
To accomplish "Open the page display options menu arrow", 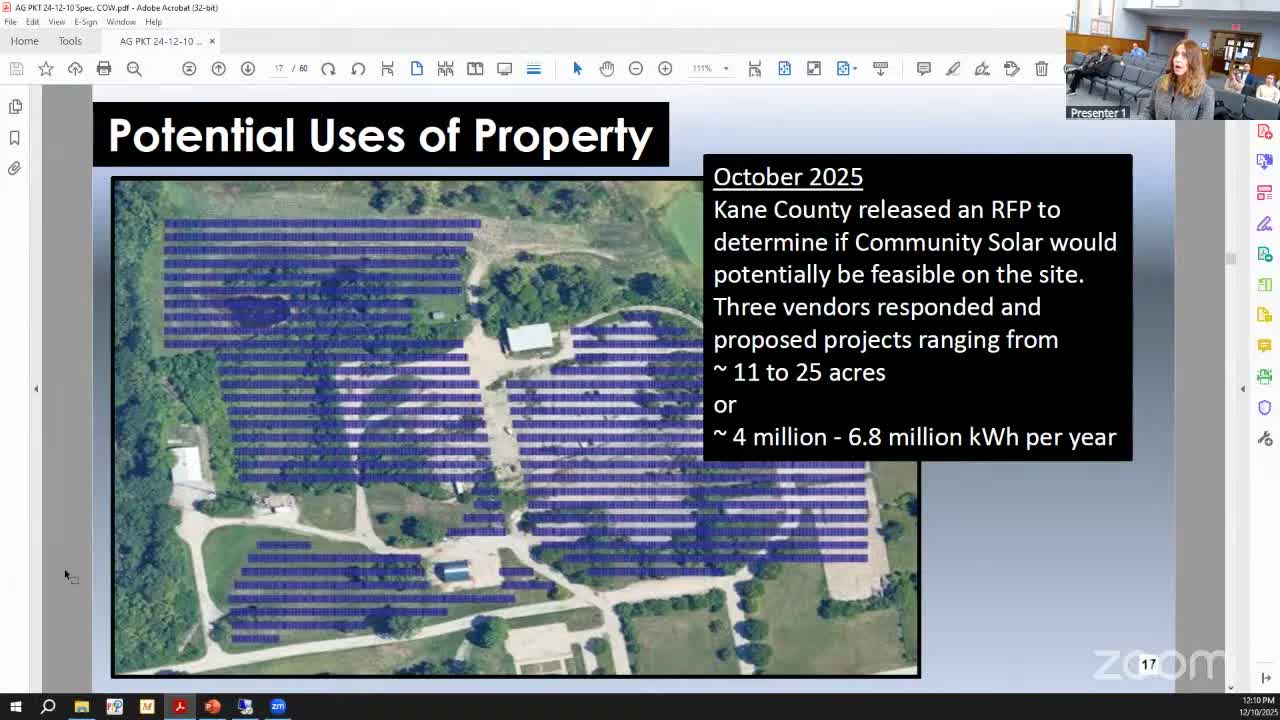I will tap(855, 68).
